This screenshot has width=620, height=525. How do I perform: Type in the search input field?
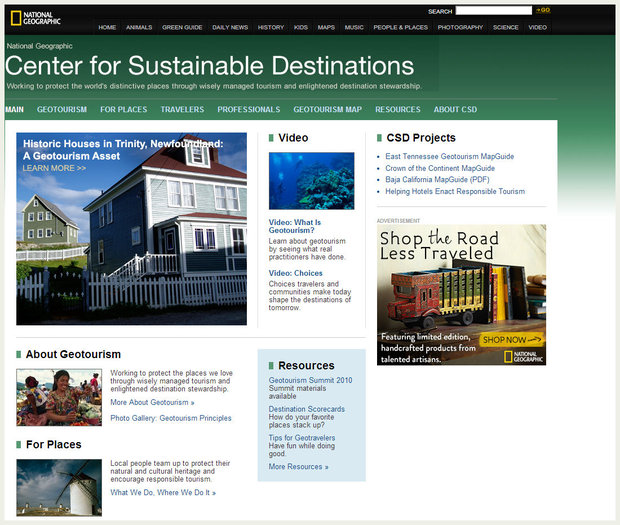pyautogui.click(x=494, y=11)
